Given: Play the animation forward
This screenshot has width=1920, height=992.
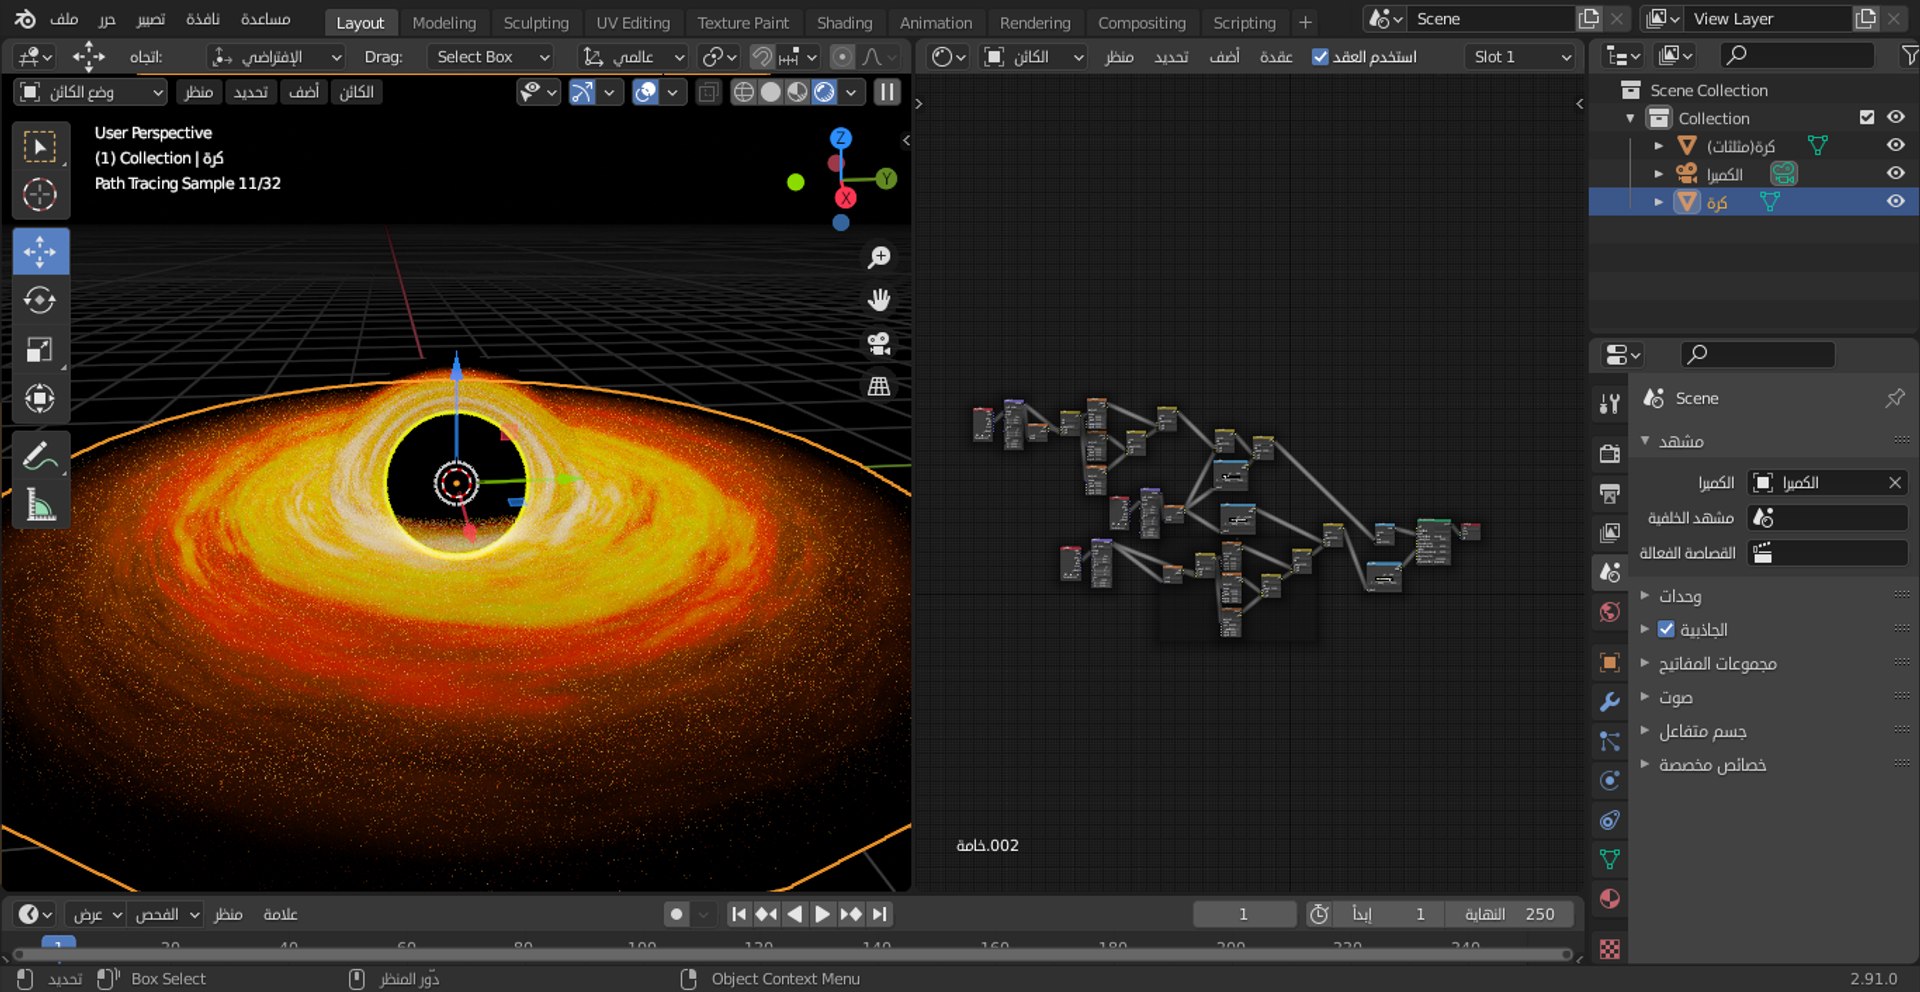Looking at the screenshot, I should coord(822,914).
